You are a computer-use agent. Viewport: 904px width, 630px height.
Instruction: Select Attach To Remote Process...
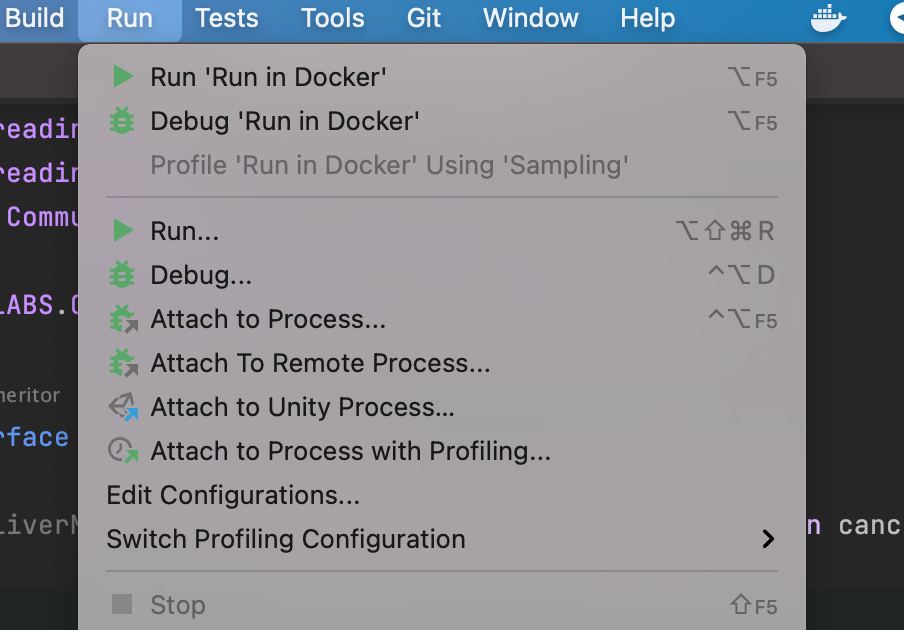click(442, 363)
